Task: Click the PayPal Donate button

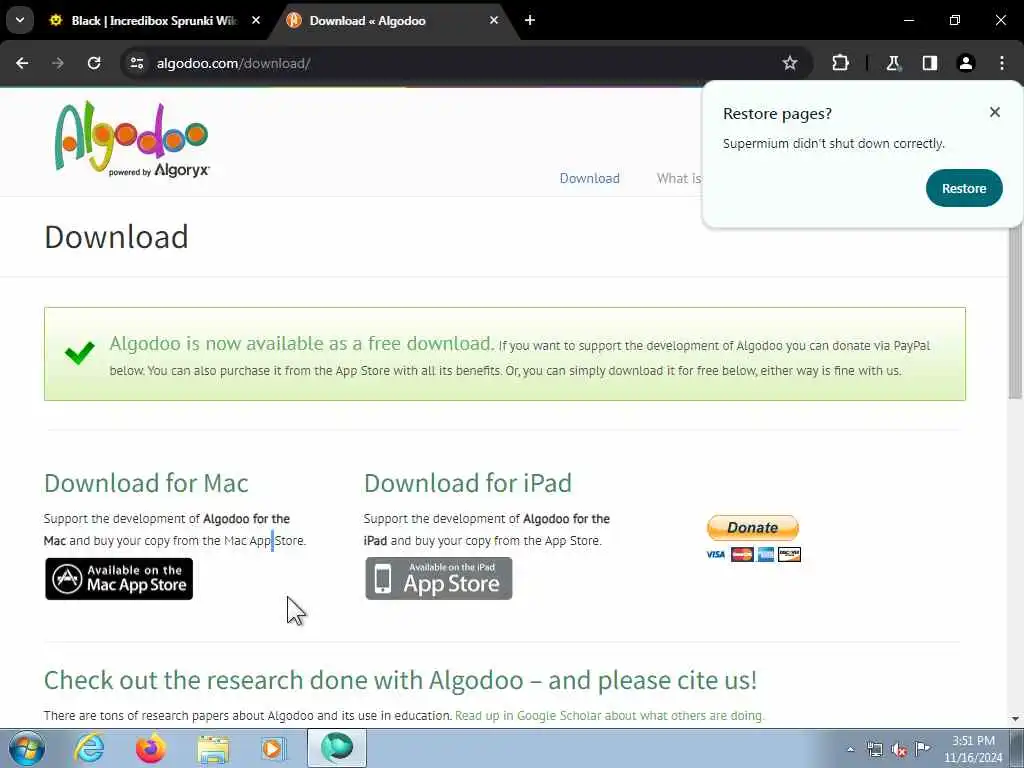Action: click(x=753, y=528)
